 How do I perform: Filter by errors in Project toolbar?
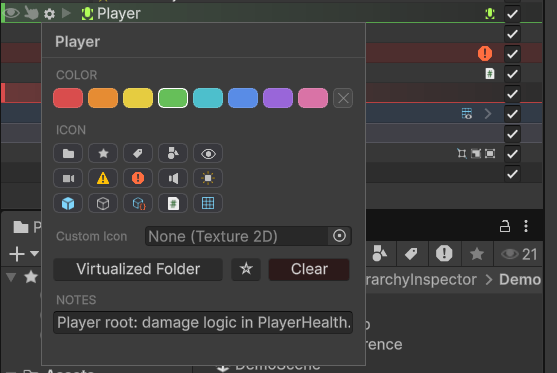coord(444,254)
